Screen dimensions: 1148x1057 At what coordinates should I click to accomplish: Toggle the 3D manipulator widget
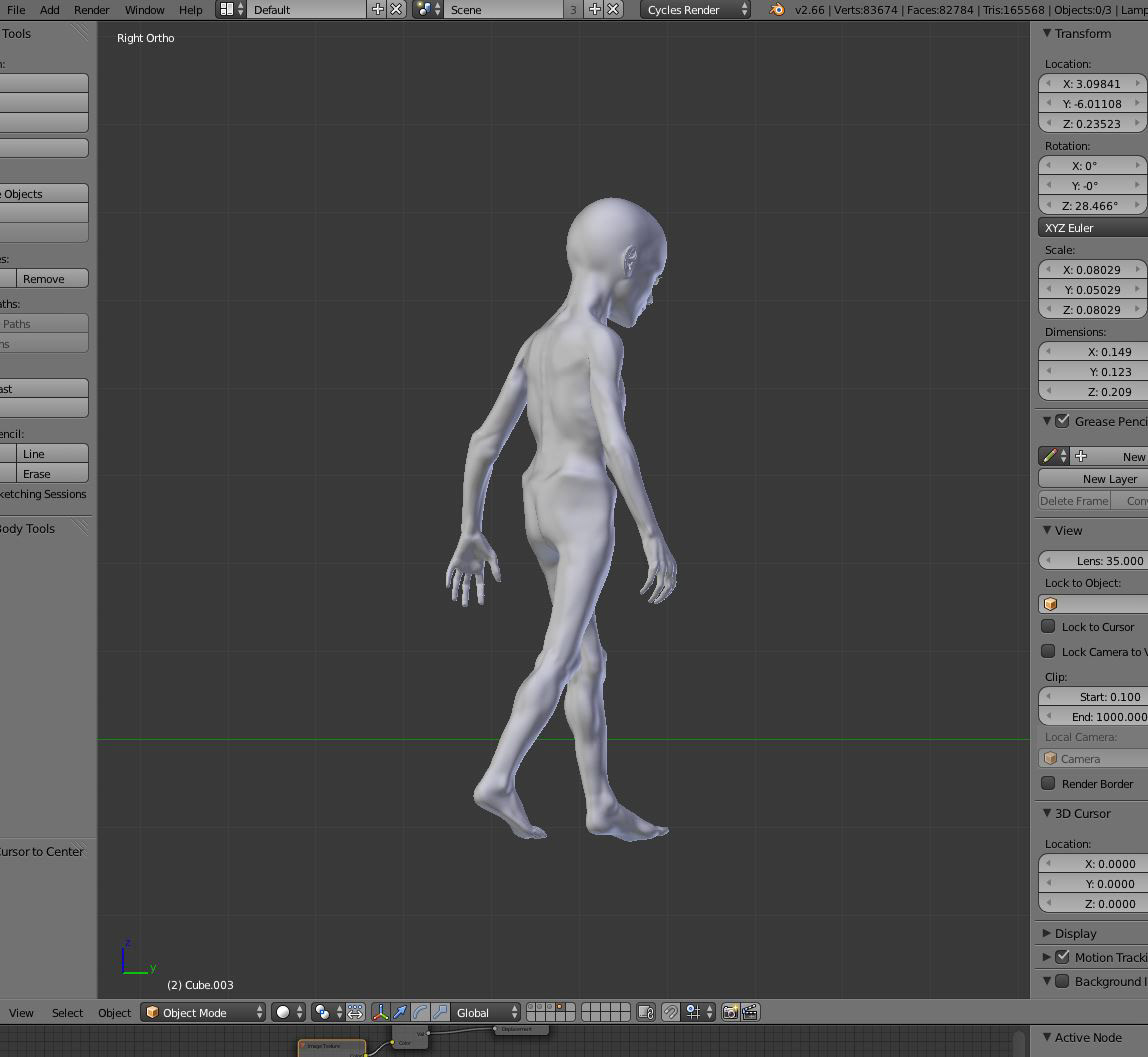(381, 1012)
